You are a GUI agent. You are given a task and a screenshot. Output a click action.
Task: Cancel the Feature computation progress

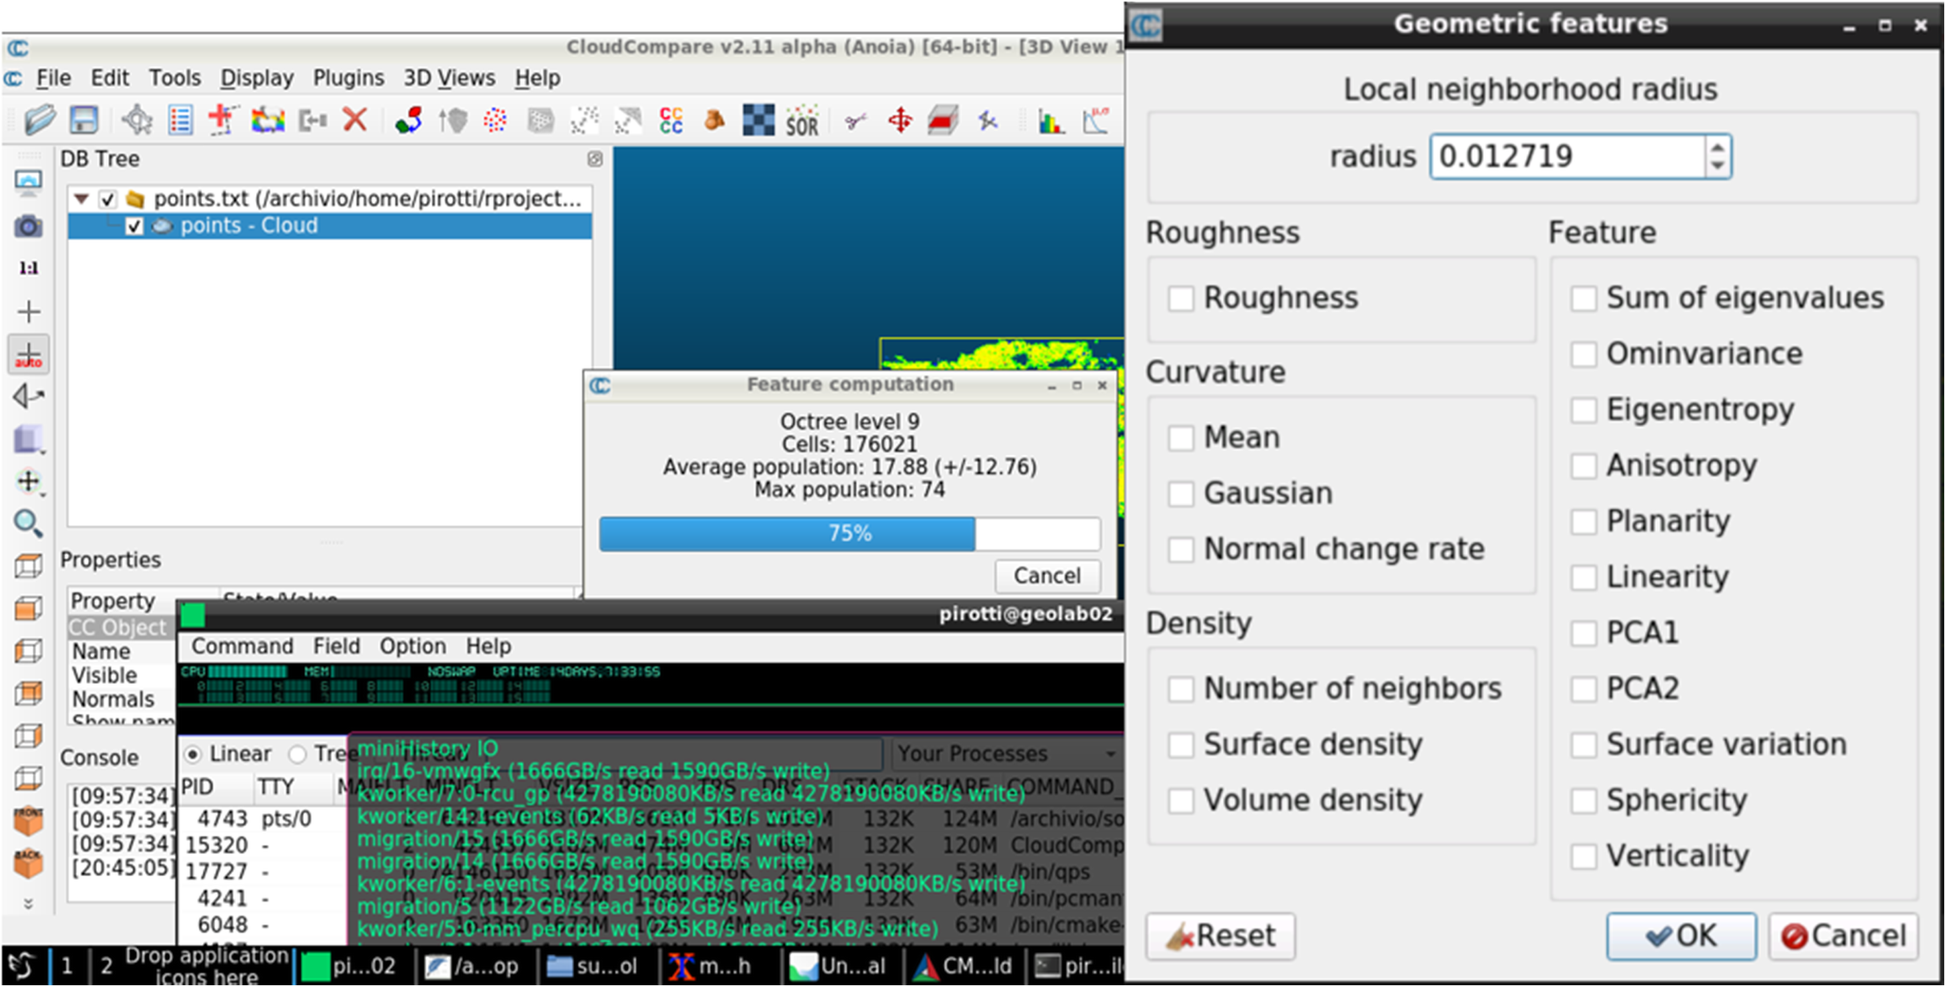(x=1047, y=576)
